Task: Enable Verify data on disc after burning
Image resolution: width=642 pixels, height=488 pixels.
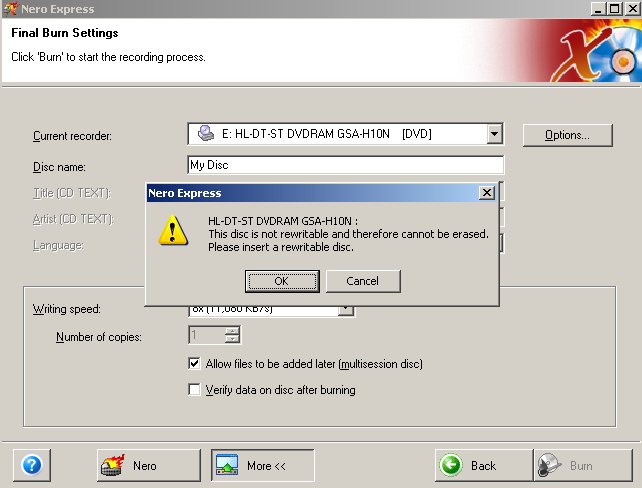Action: coord(195,390)
